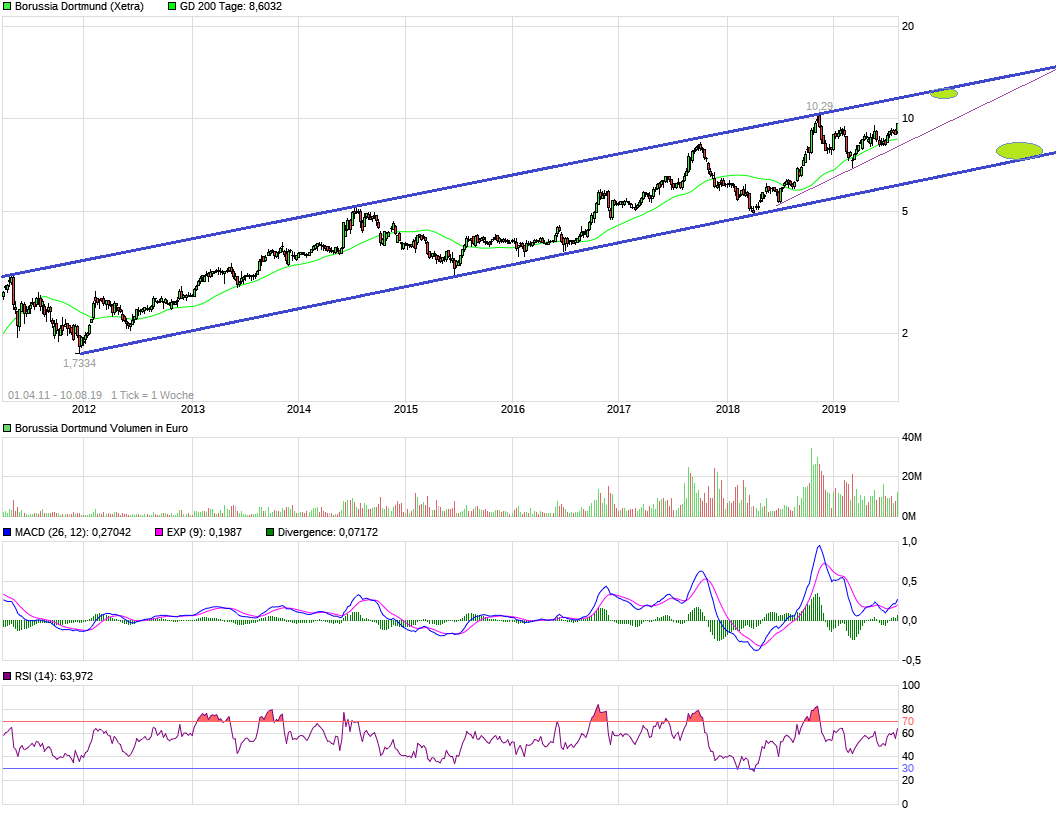The height and width of the screenshot is (814, 1056).
Task: Click the GD 200 Tage legend color square
Action: pyautogui.click(x=172, y=7)
